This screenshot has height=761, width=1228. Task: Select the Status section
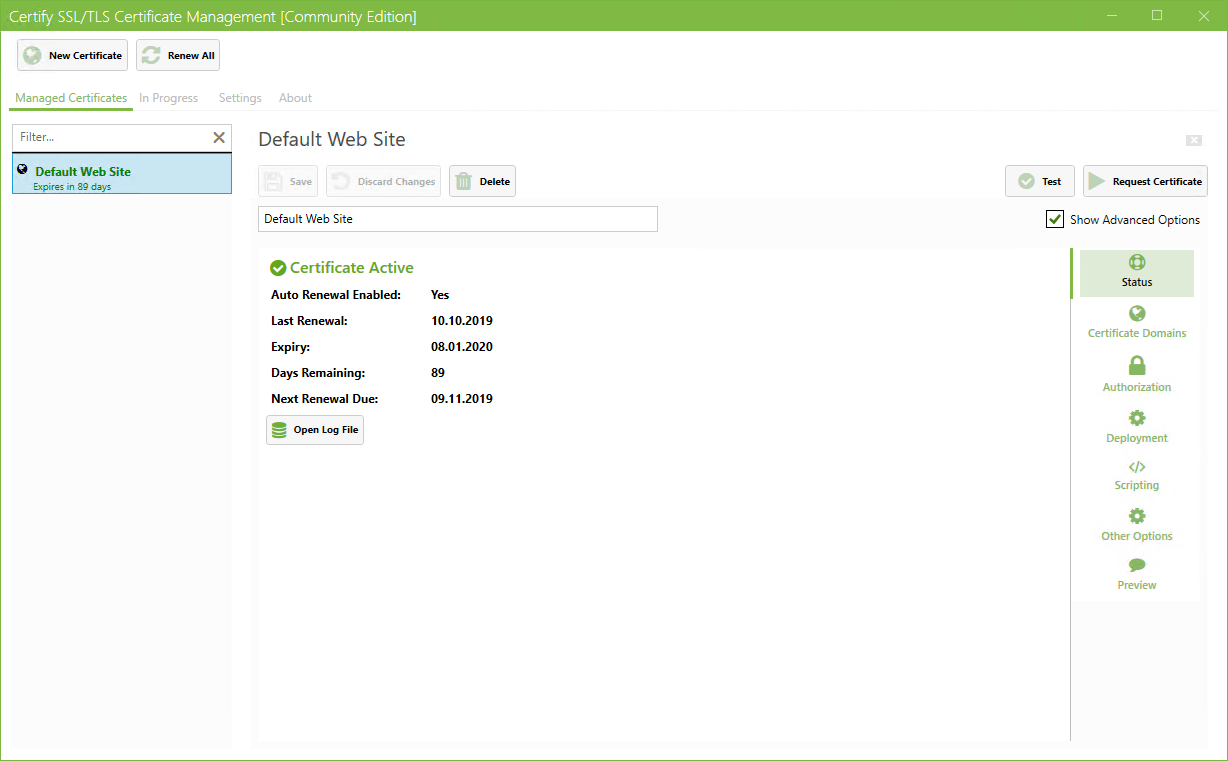(1136, 273)
